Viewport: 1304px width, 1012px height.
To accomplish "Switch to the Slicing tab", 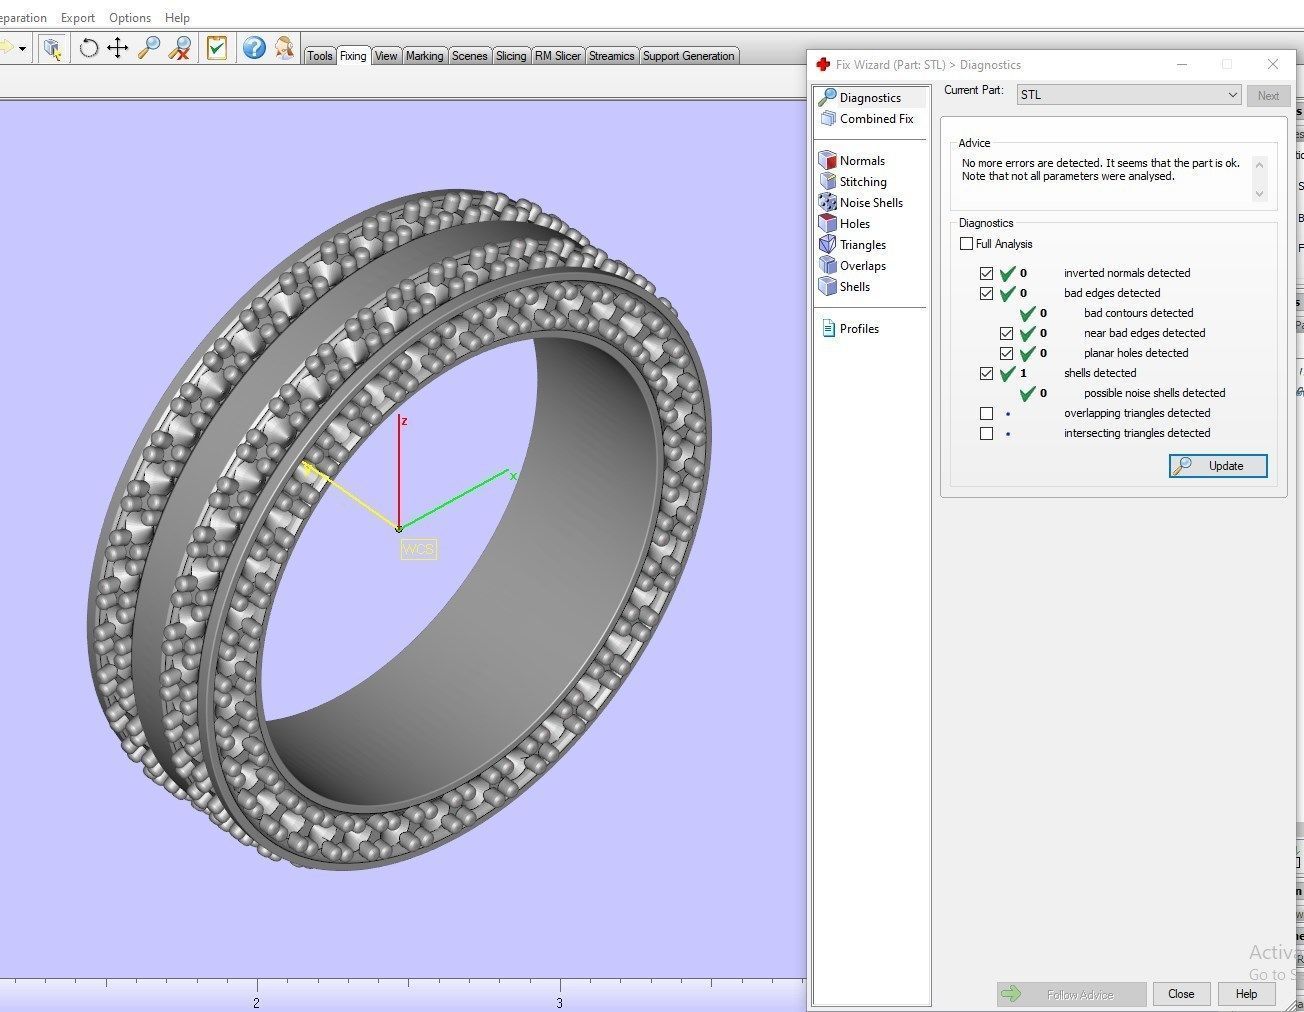I will click(x=511, y=56).
